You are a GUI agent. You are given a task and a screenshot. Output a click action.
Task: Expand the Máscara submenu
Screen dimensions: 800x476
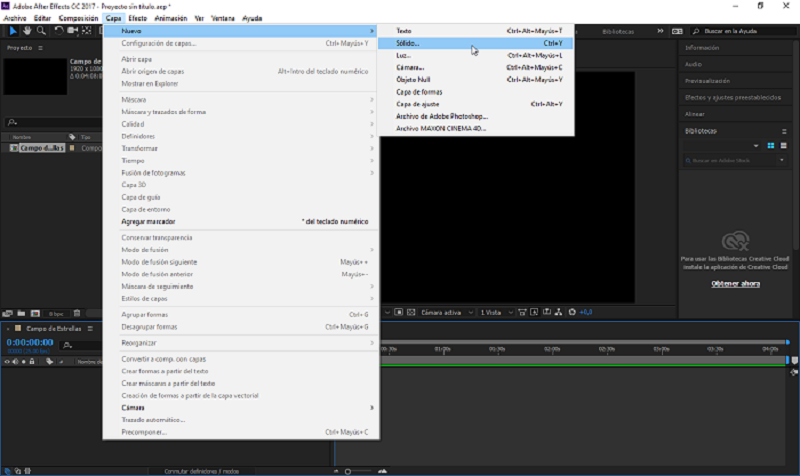[241, 99]
